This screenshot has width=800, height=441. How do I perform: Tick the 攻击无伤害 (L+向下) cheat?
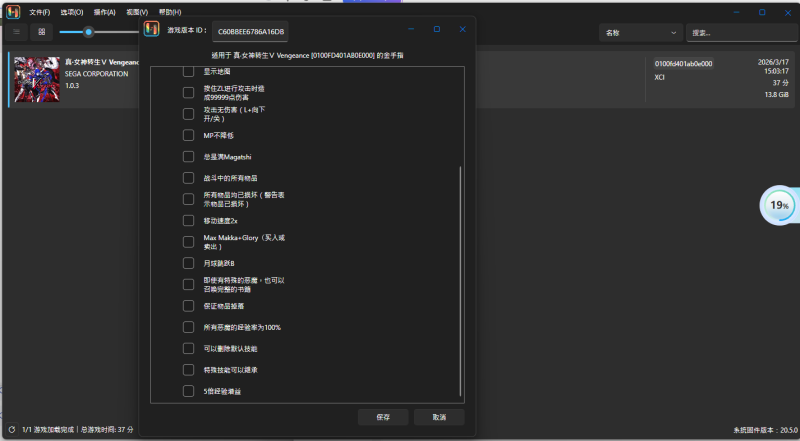pyautogui.click(x=188, y=114)
